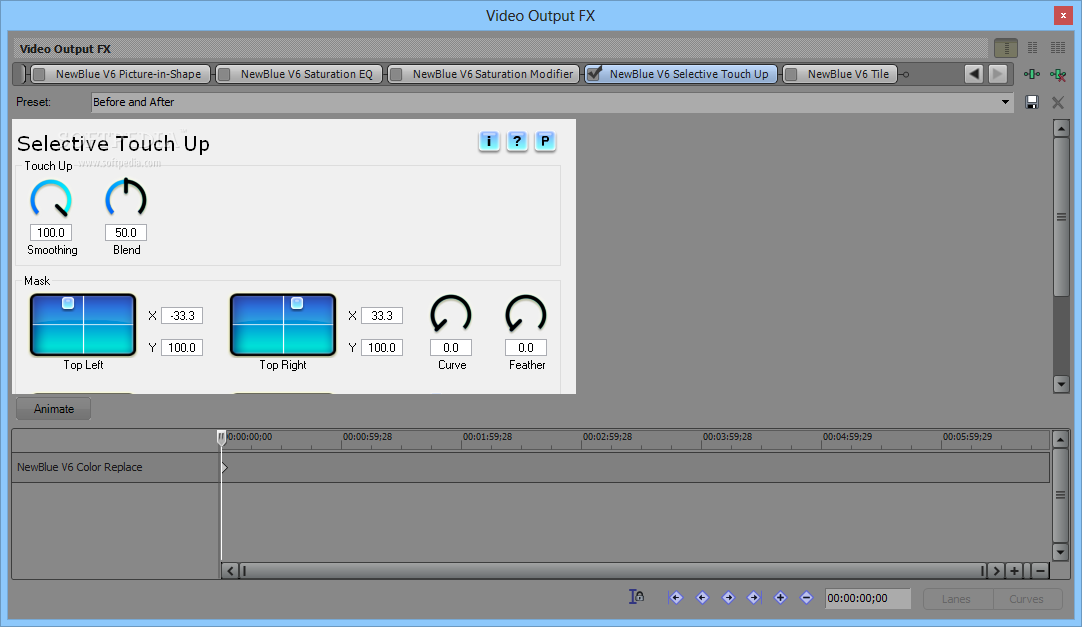This screenshot has height=627, width=1082.
Task: Save the current preset with the floppy icon
Action: 1032,102
